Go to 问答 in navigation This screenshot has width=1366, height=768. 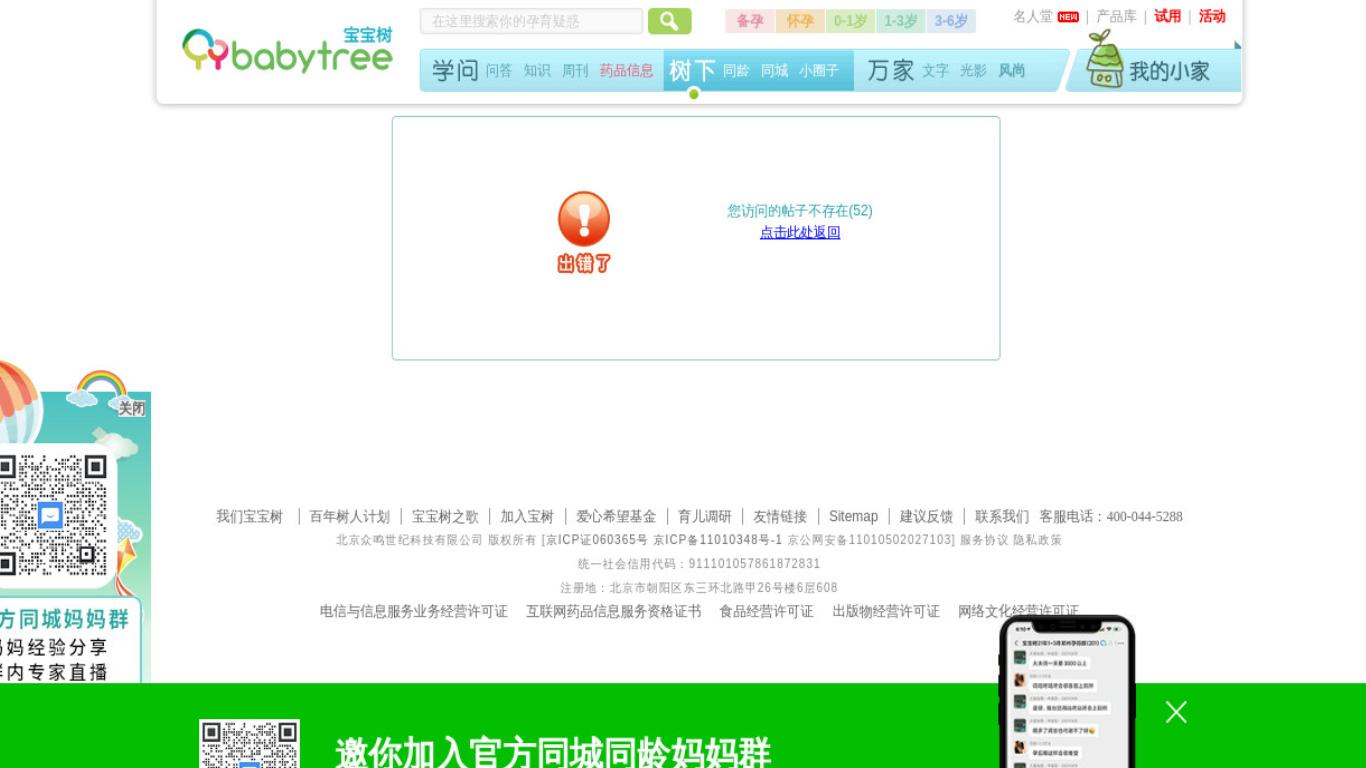point(499,71)
